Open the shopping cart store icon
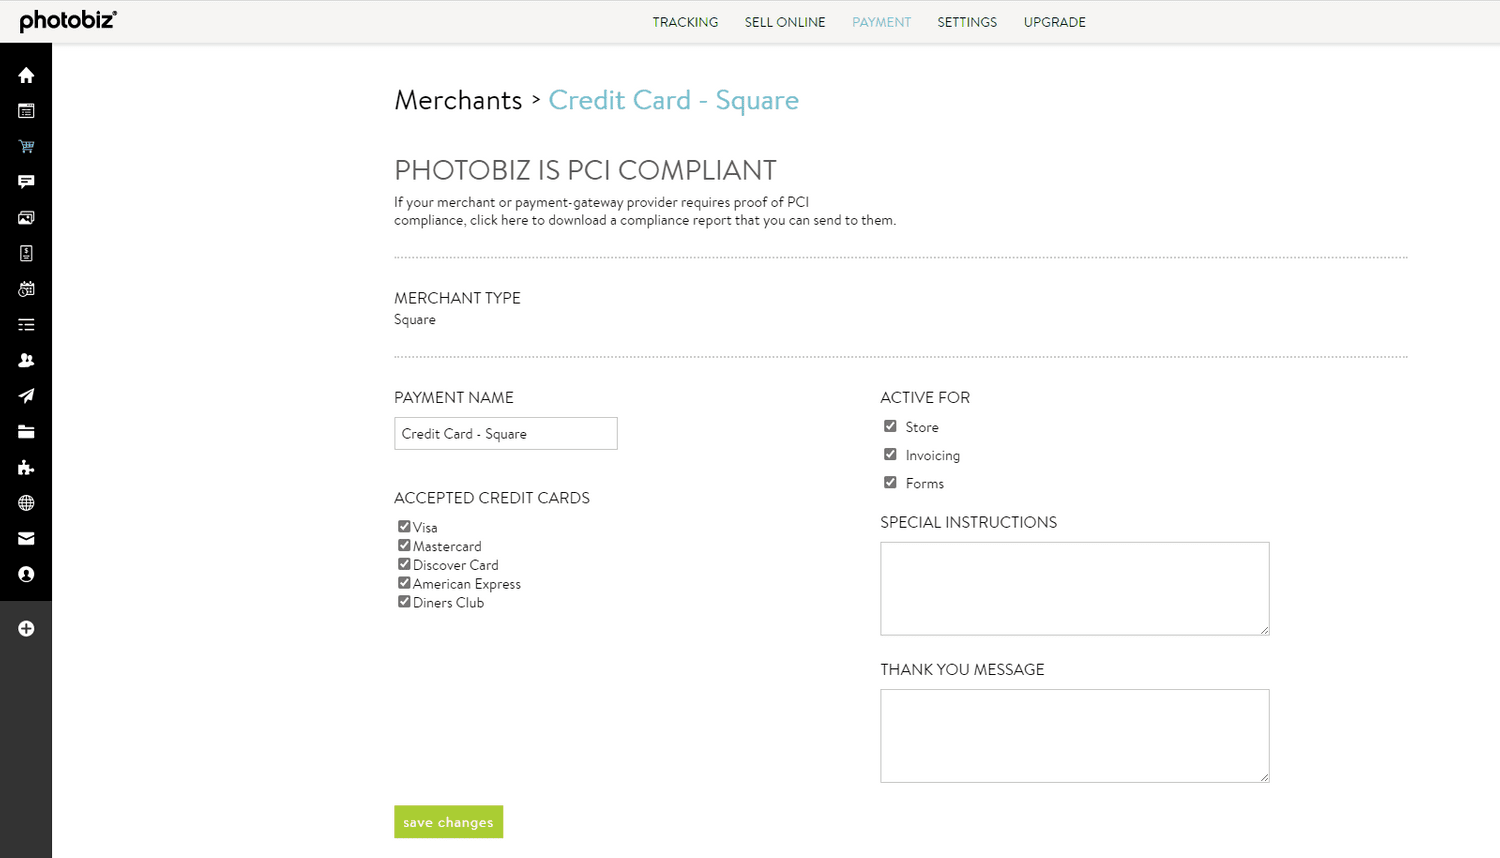This screenshot has height=858, width=1500. click(26, 146)
